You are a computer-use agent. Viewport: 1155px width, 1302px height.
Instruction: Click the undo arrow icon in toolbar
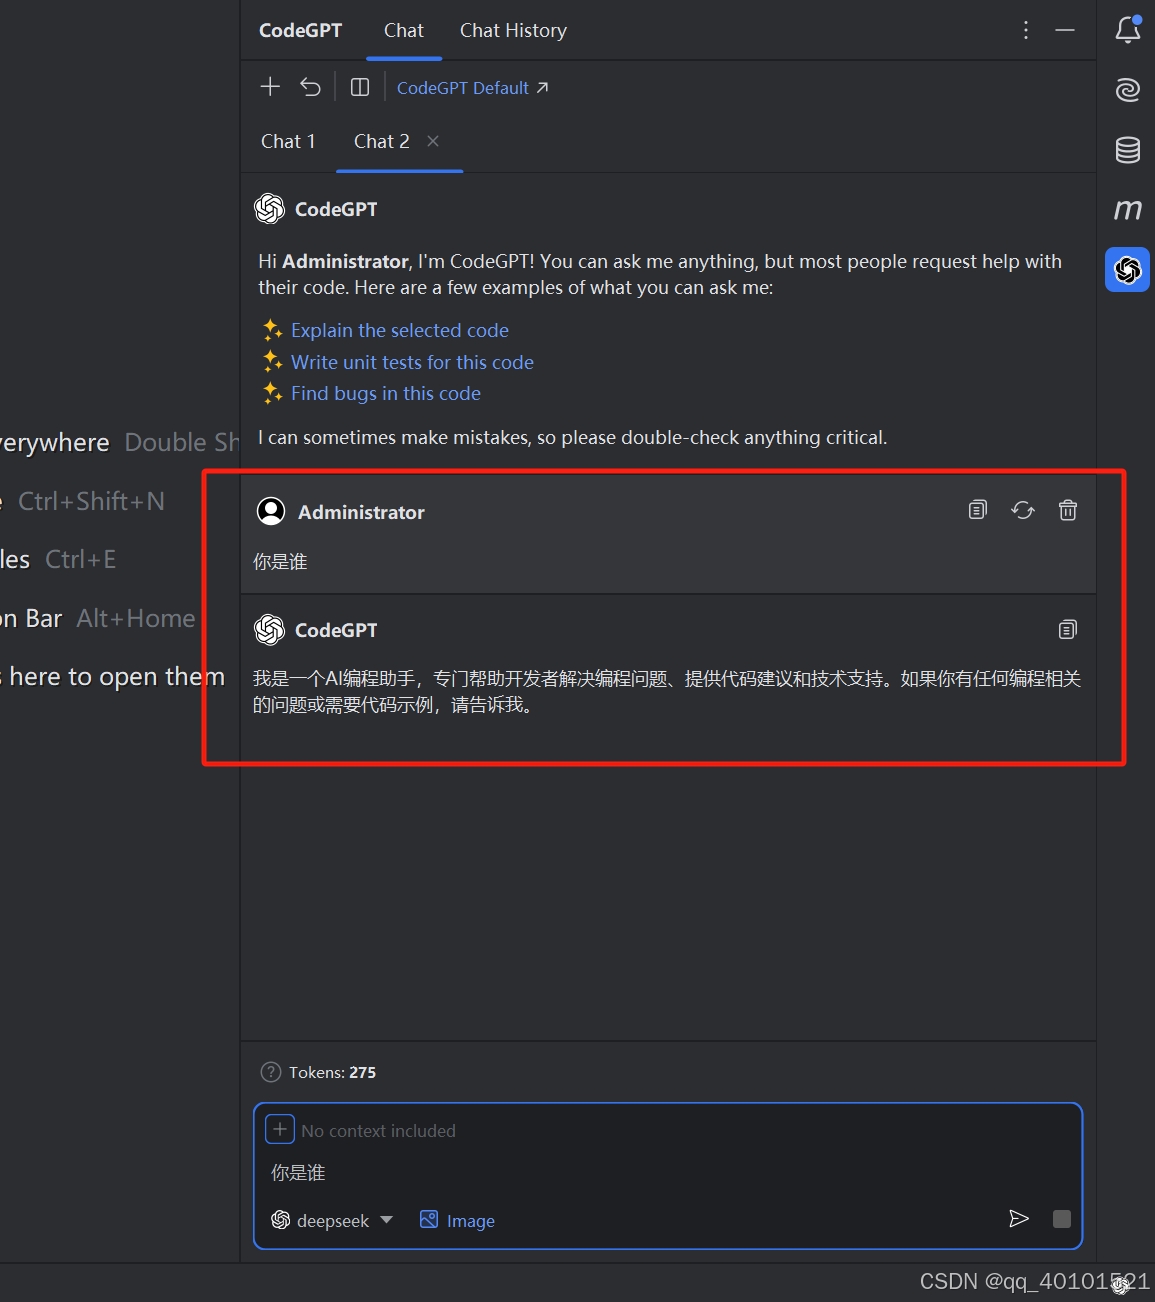click(x=311, y=87)
